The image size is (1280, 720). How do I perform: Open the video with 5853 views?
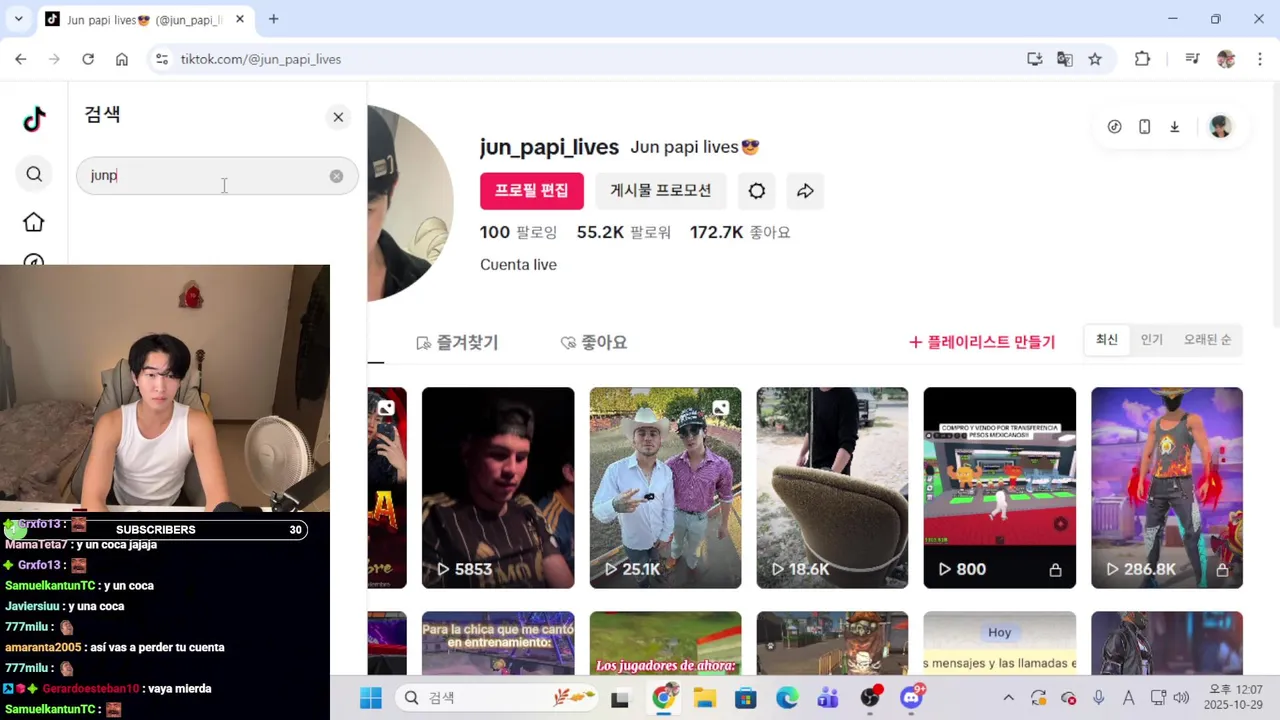coord(498,488)
